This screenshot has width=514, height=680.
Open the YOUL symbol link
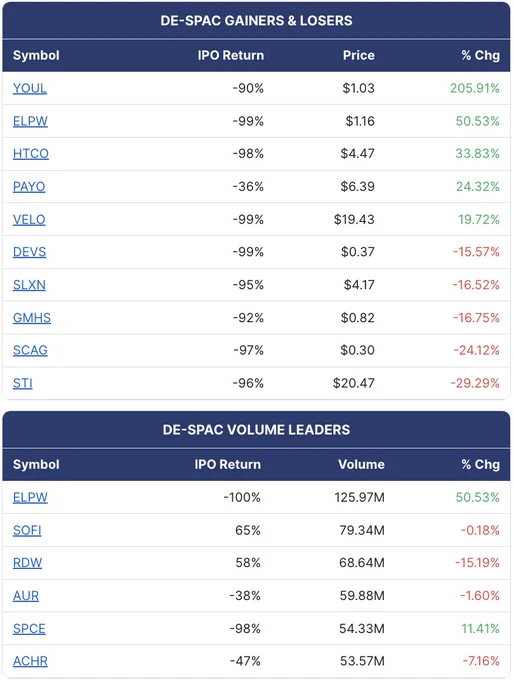coord(29,88)
